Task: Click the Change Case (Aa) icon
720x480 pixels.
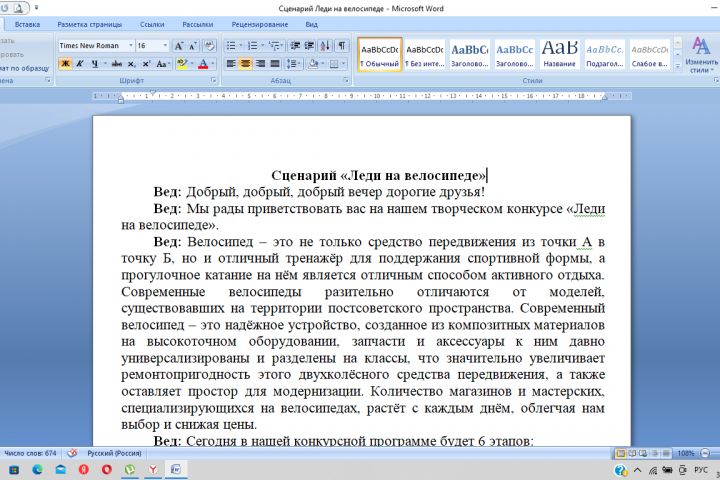Action: 161,64
